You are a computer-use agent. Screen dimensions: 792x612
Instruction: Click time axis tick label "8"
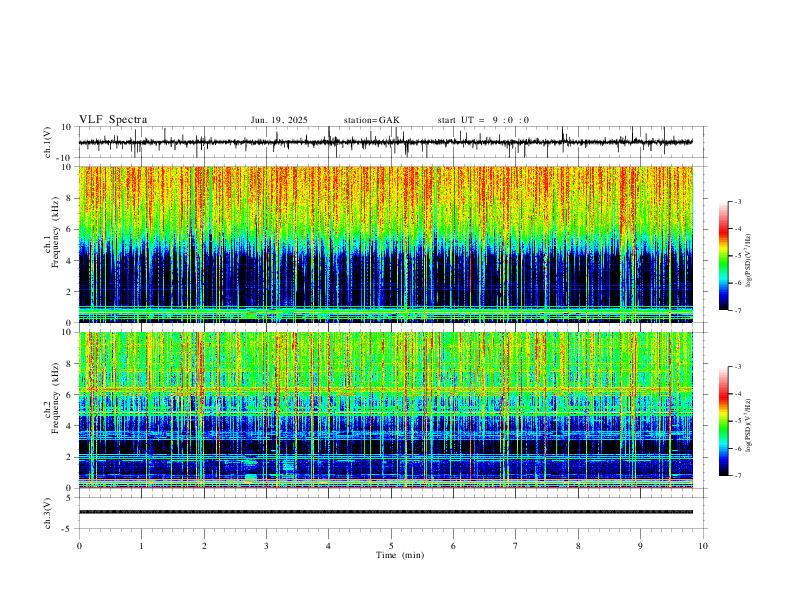point(578,546)
